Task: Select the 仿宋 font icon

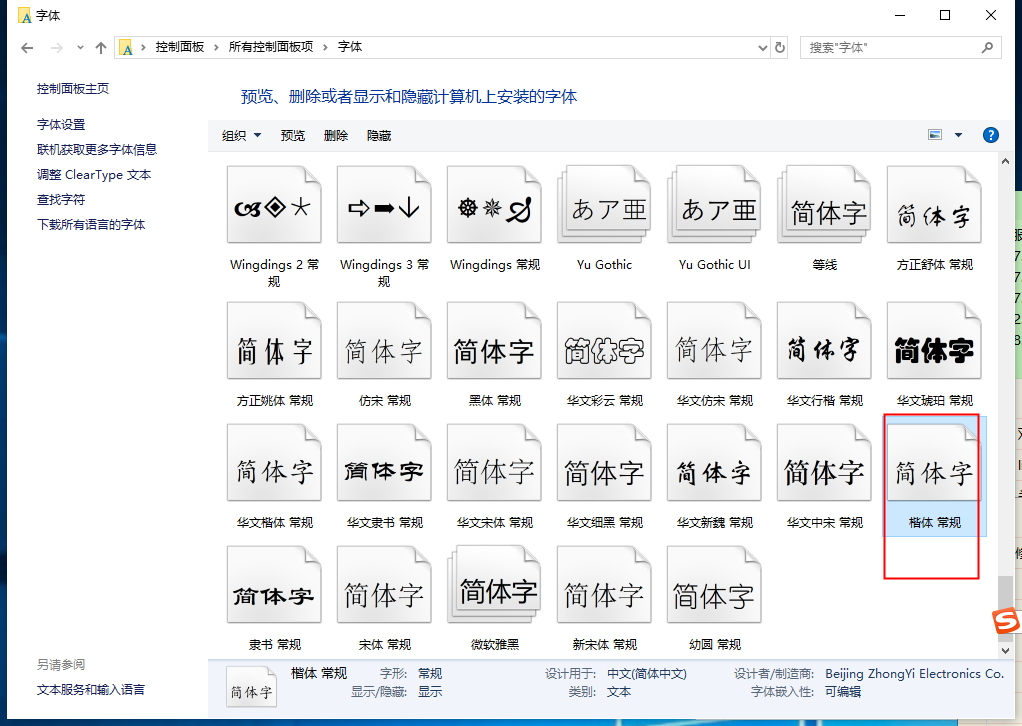Action: (x=385, y=340)
